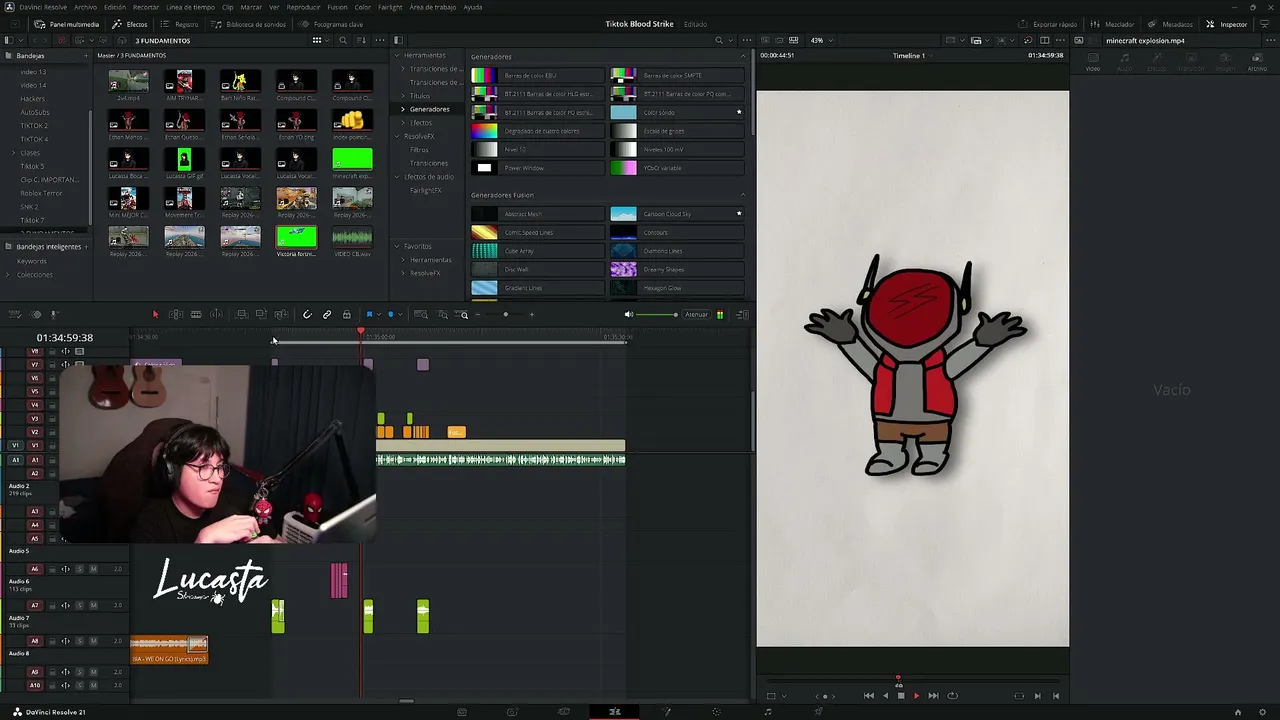This screenshot has width=1280, height=720.
Task: Open the Línea de tiempo menu
Action: (190, 7)
